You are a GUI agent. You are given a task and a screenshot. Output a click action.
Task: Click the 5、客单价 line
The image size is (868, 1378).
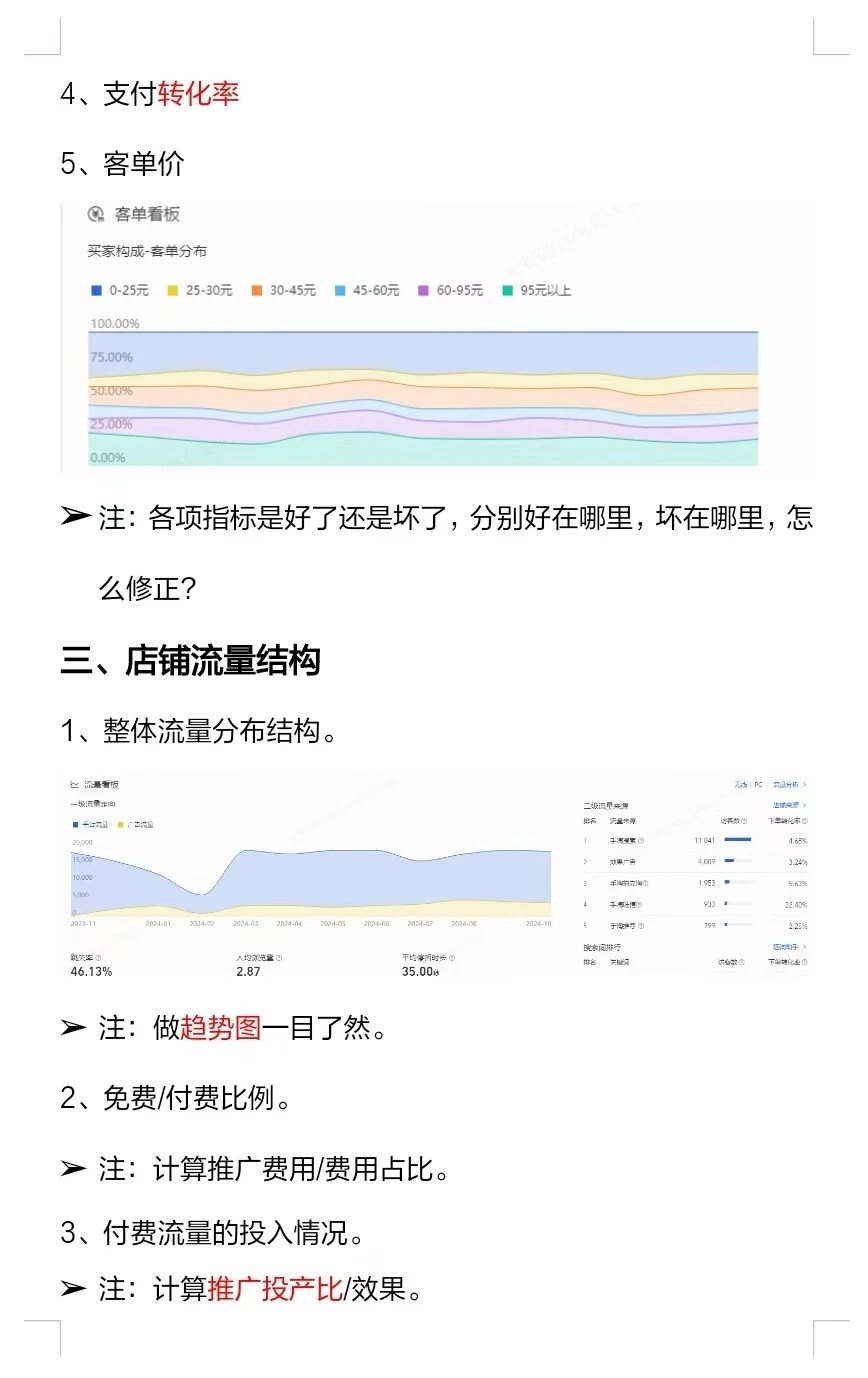click(123, 163)
